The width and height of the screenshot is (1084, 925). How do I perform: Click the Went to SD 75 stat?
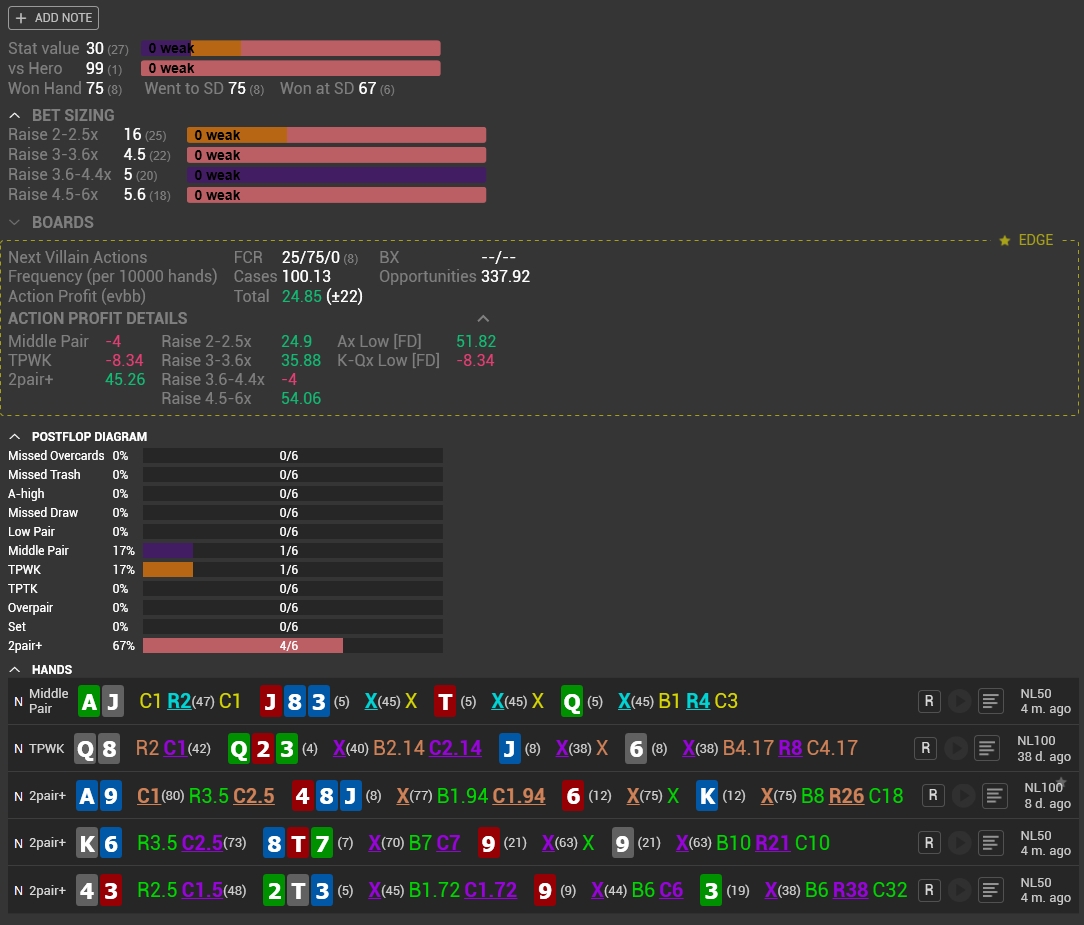click(x=204, y=88)
